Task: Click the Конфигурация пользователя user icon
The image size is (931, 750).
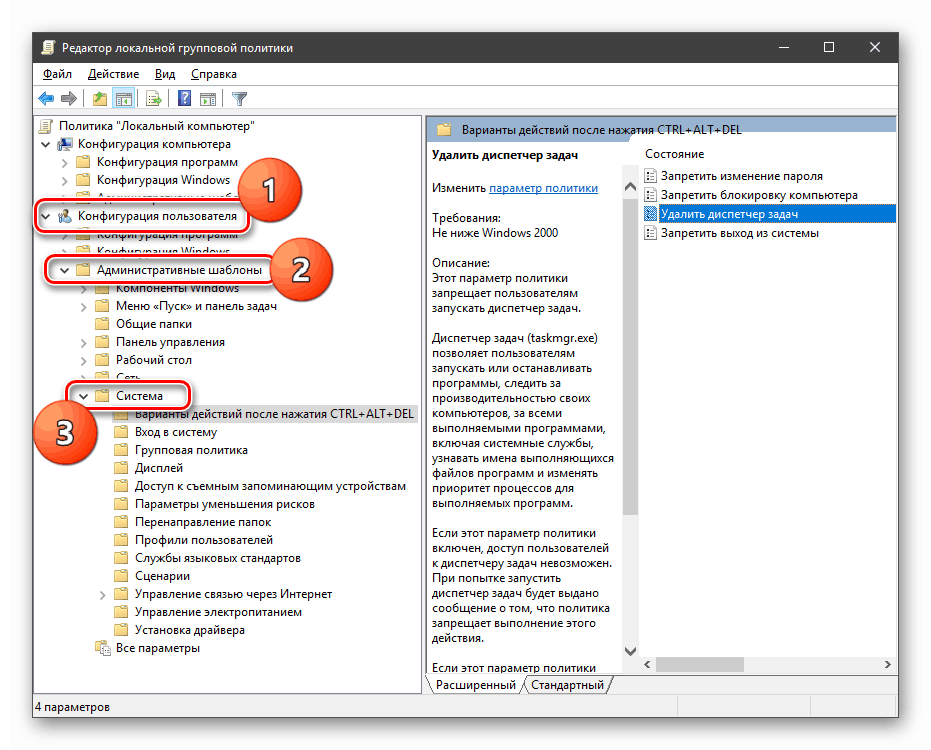Action: [65, 216]
